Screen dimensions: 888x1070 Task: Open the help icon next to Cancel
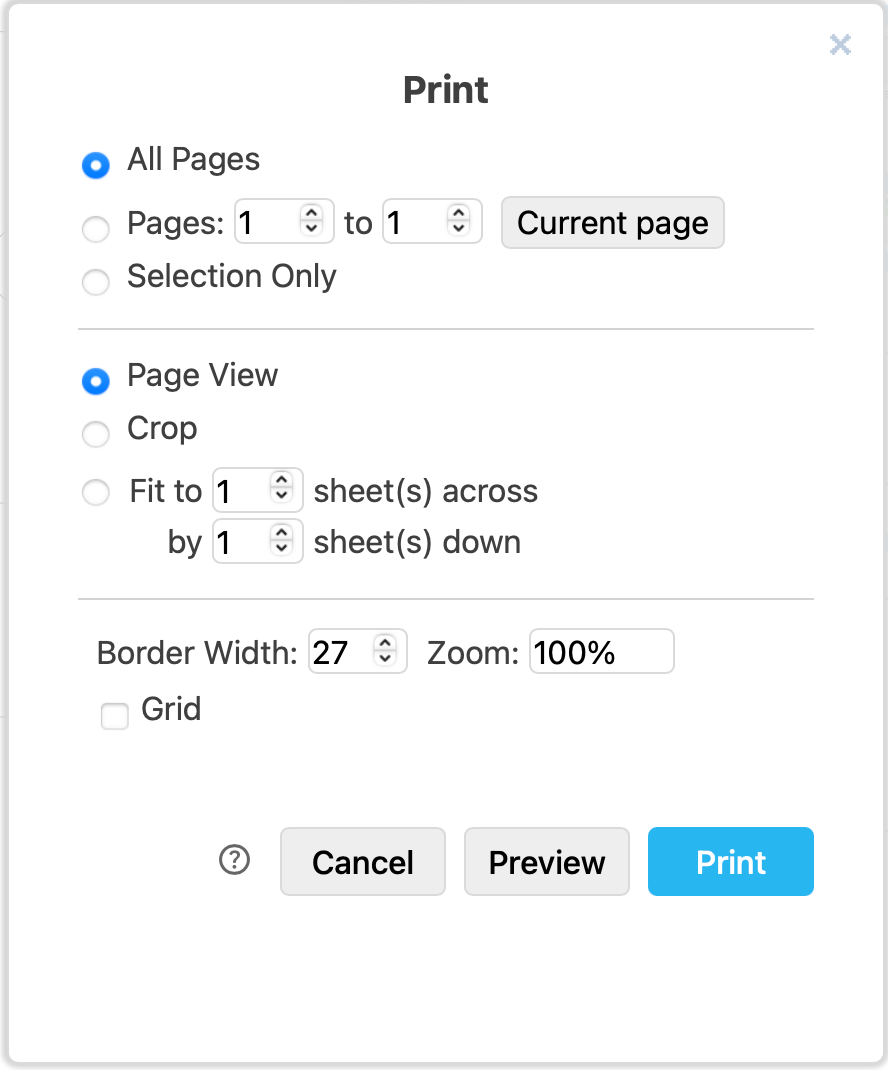click(x=234, y=860)
